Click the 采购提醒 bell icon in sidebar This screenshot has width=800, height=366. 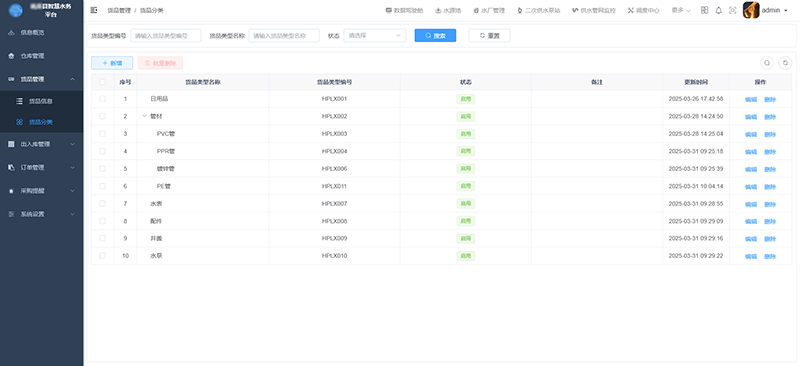click(x=11, y=191)
